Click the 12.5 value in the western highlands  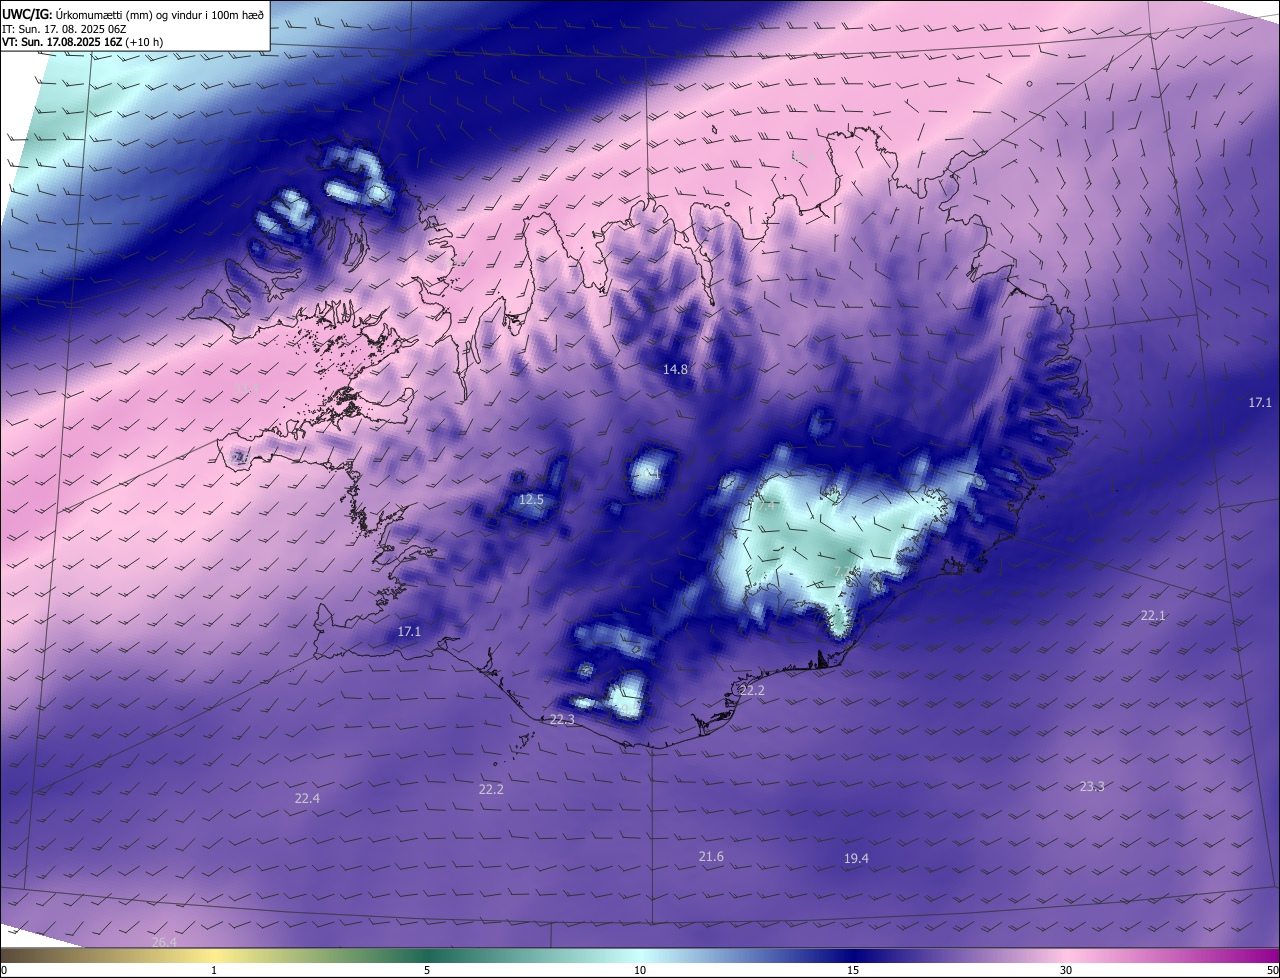(x=531, y=499)
